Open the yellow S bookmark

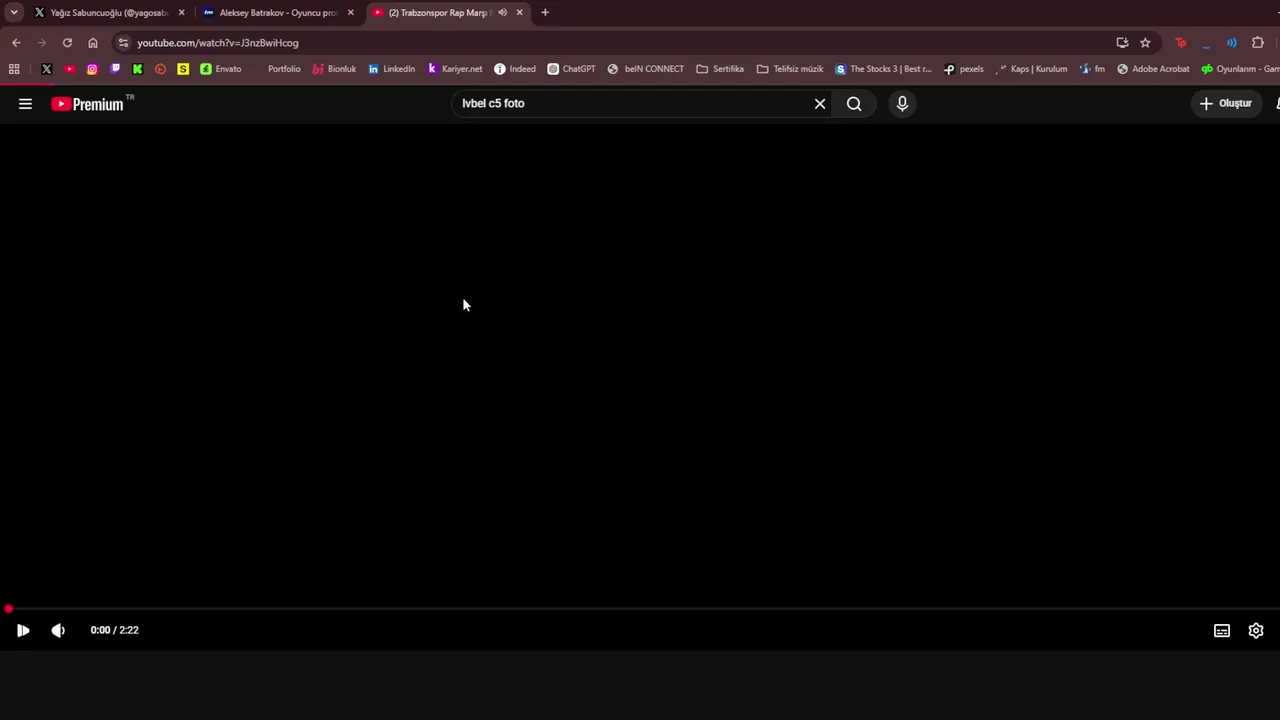click(183, 69)
